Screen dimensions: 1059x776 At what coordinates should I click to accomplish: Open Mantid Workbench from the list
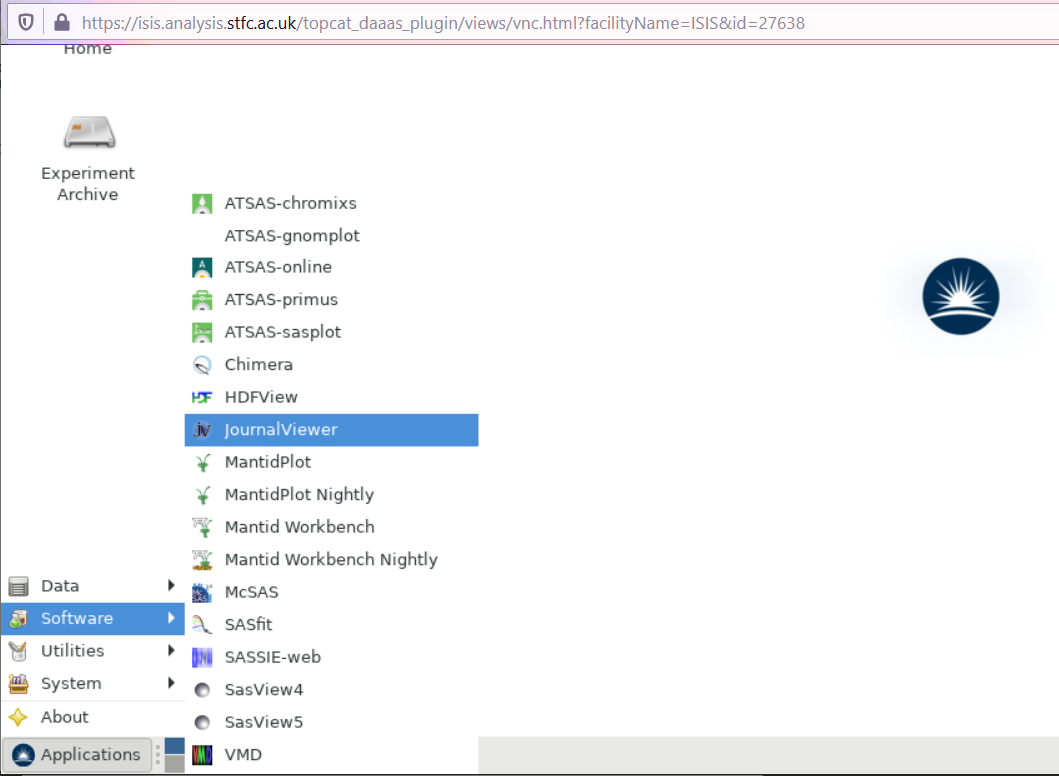click(x=299, y=527)
